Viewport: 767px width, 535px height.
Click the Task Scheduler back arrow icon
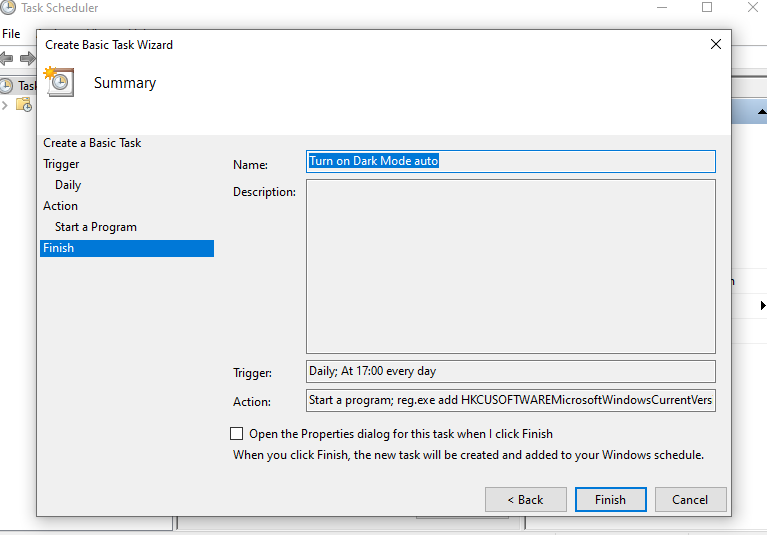pos(6,59)
